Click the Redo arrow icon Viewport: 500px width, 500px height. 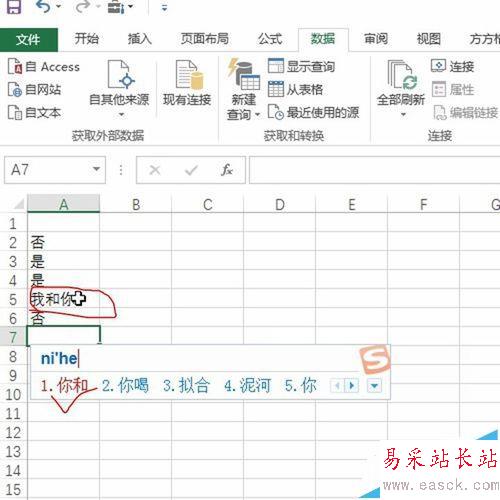82,6
